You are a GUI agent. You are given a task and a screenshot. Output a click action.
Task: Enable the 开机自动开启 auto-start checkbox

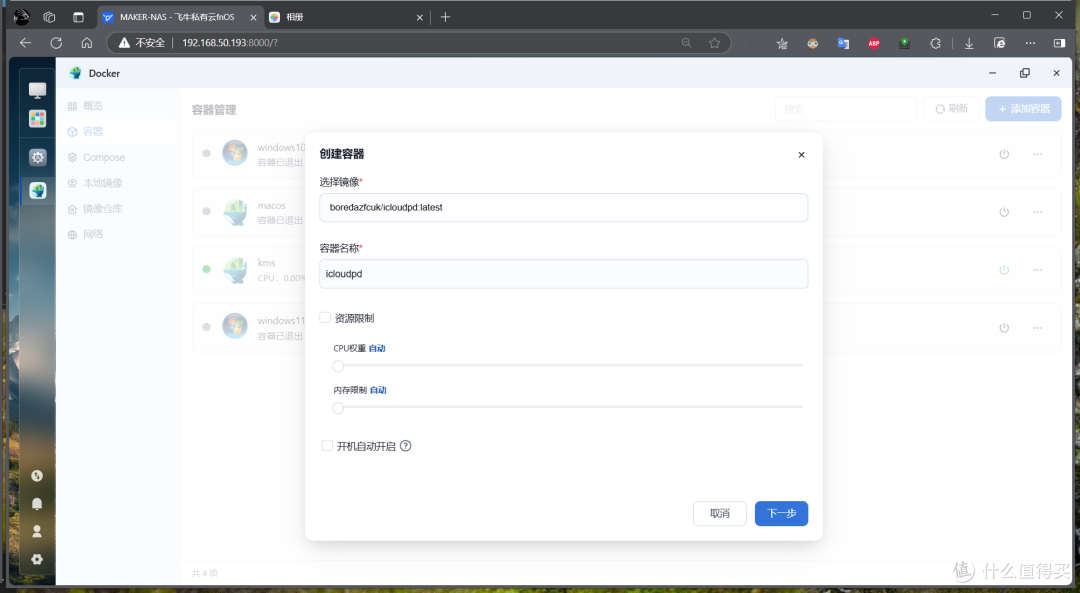[x=327, y=446]
